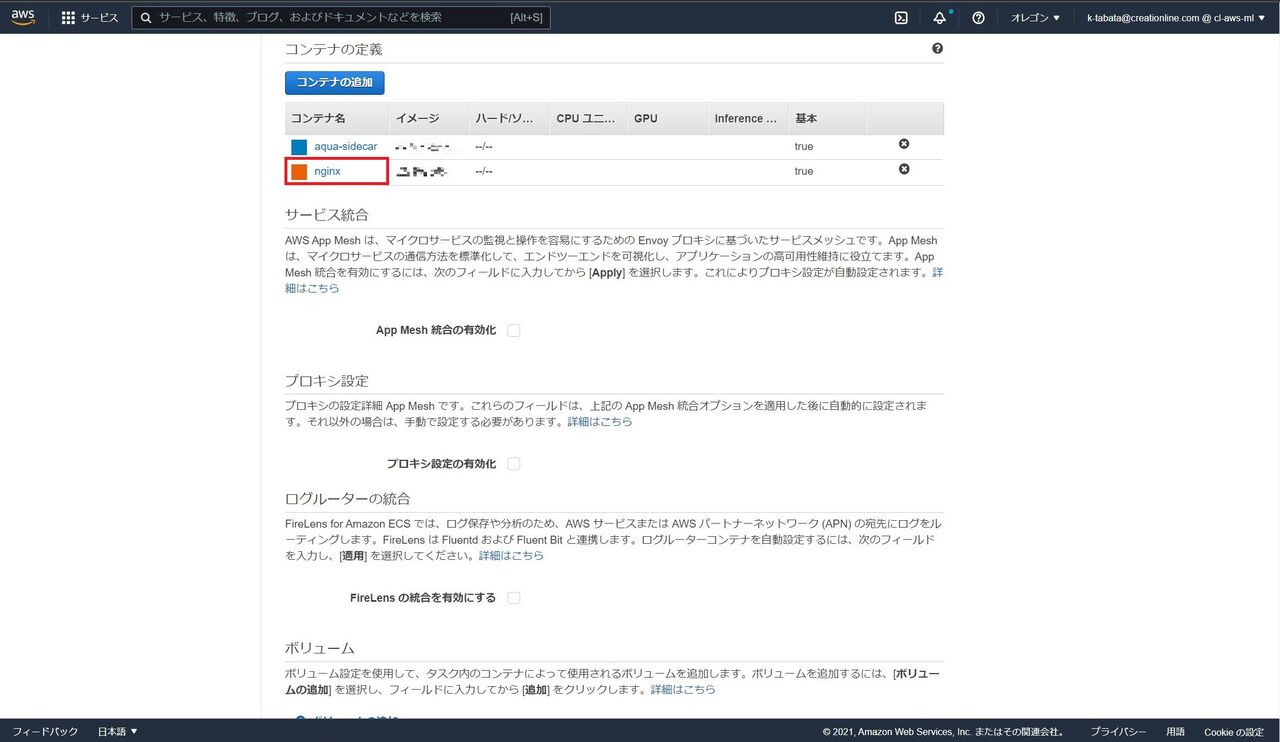Remove the aqua-sidecar container row
This screenshot has height=742, width=1280.
[x=904, y=144]
